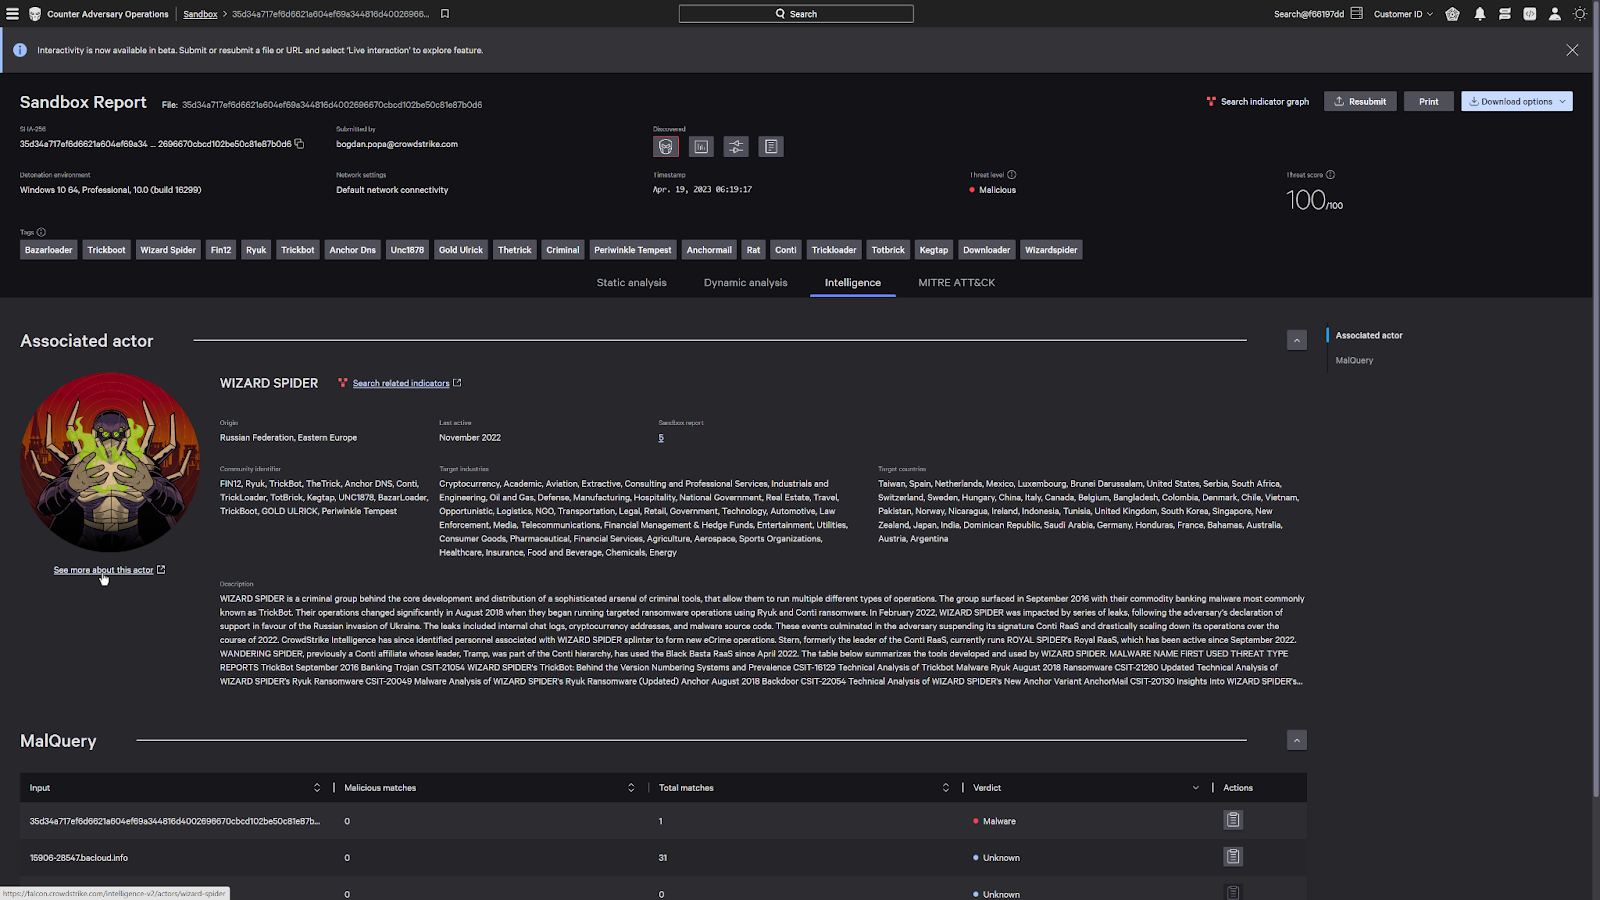1600x900 pixels.
Task: Open the code API icon in the top bar
Action: (x=1529, y=14)
